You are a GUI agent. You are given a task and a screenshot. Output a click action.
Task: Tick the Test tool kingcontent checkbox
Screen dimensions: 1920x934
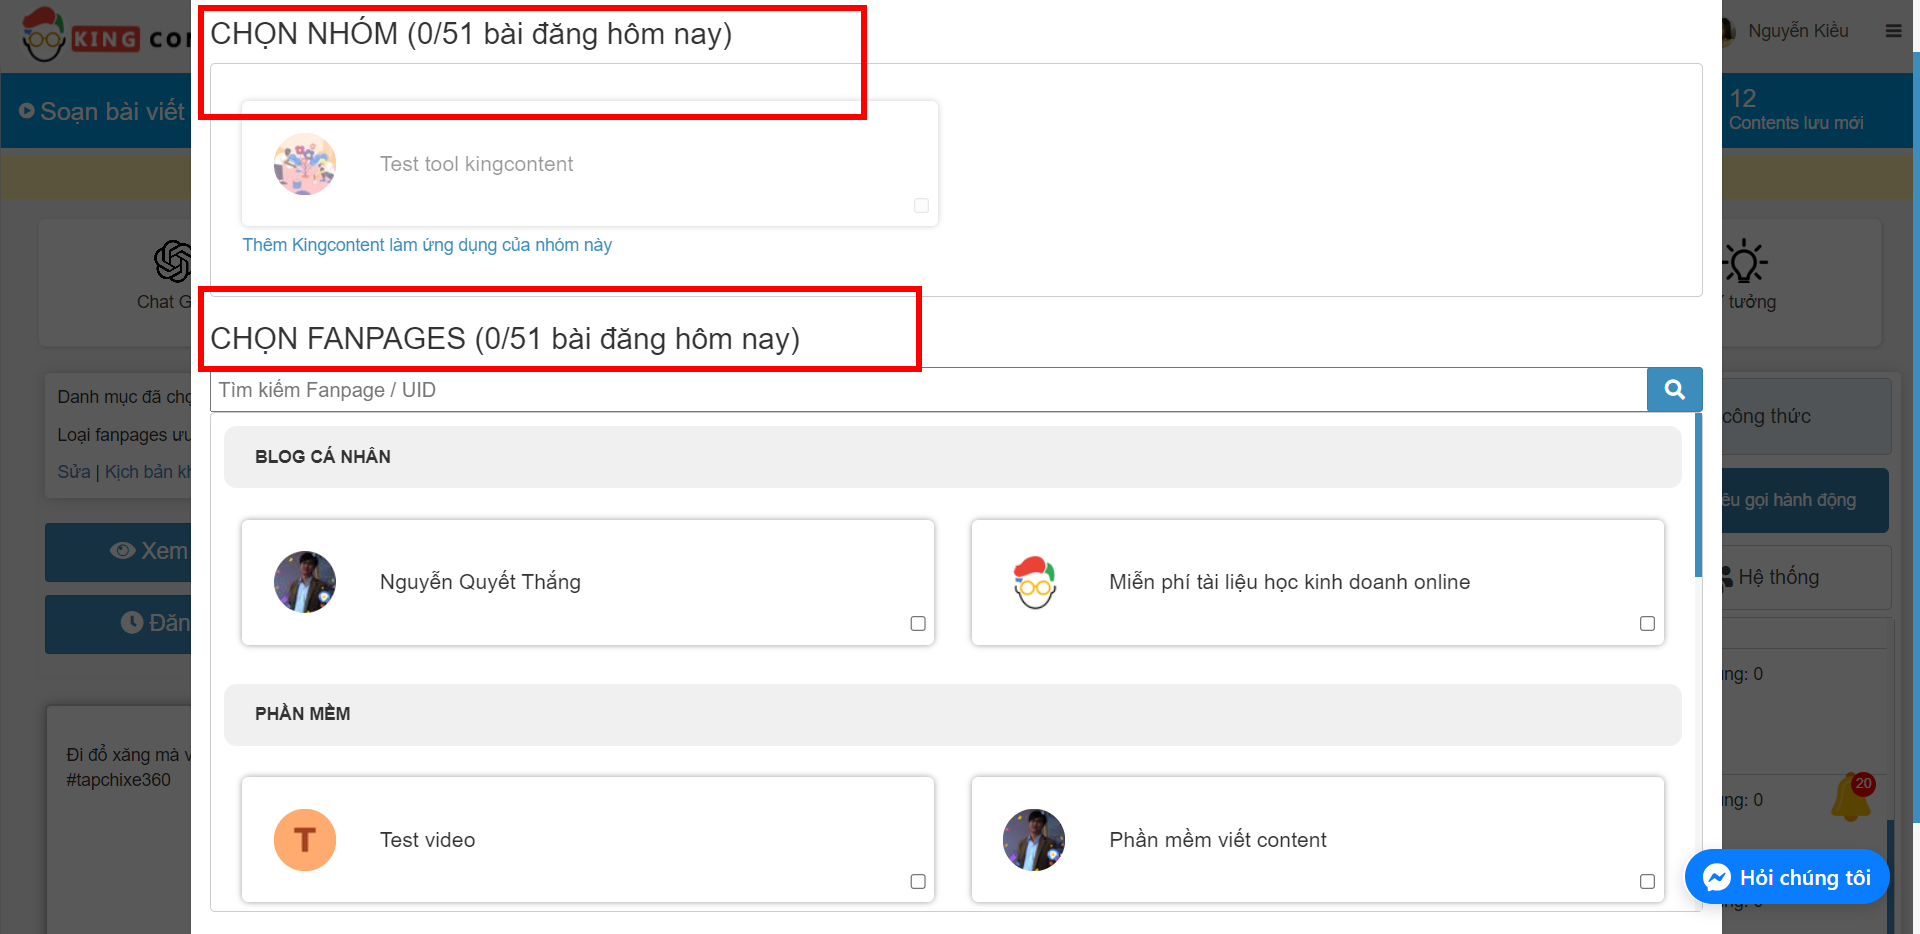(921, 206)
